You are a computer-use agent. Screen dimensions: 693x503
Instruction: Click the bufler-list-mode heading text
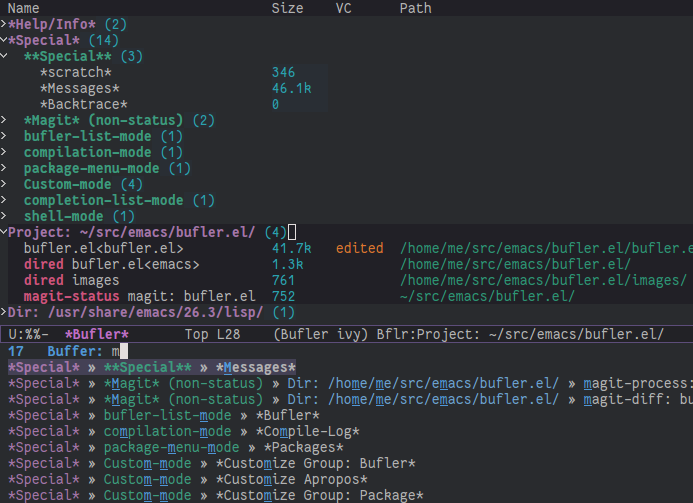point(88,136)
